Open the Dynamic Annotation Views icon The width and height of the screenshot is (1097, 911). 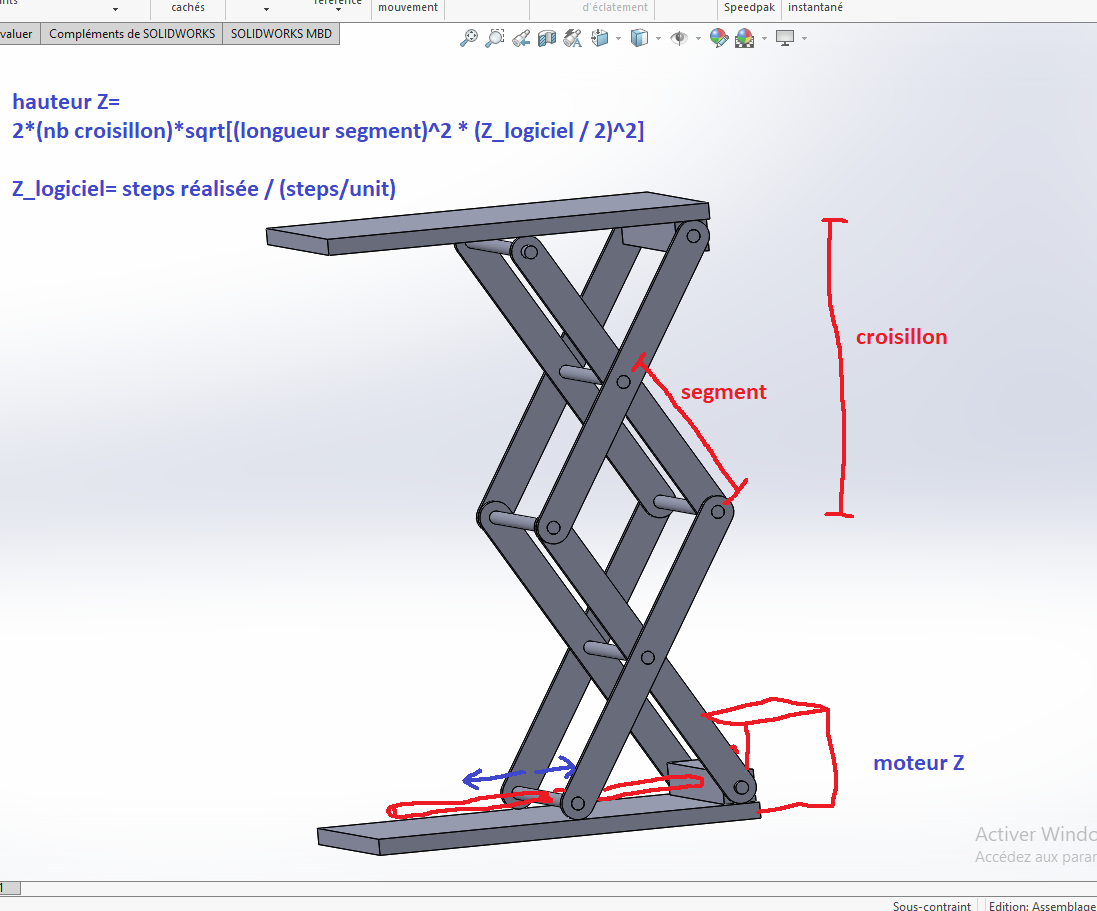coord(573,38)
